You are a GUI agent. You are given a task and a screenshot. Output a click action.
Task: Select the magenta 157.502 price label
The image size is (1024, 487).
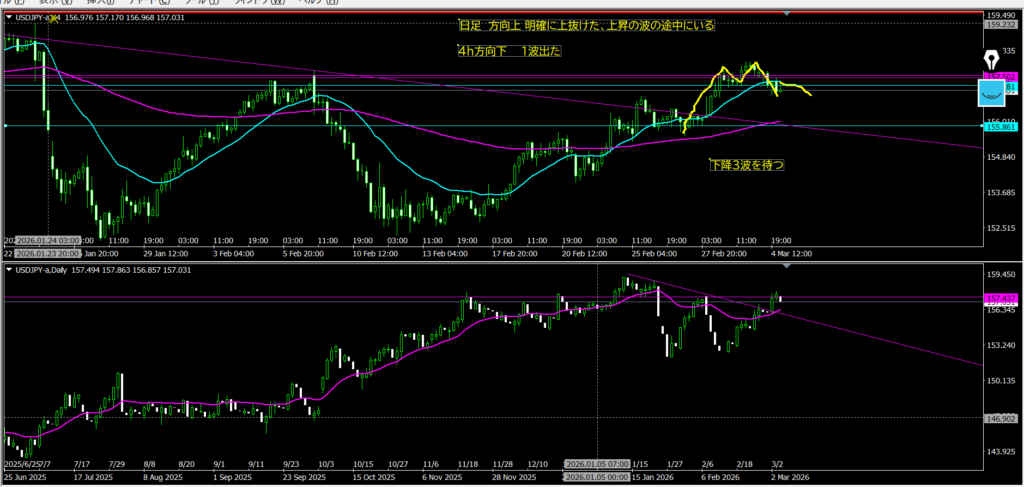(999, 76)
